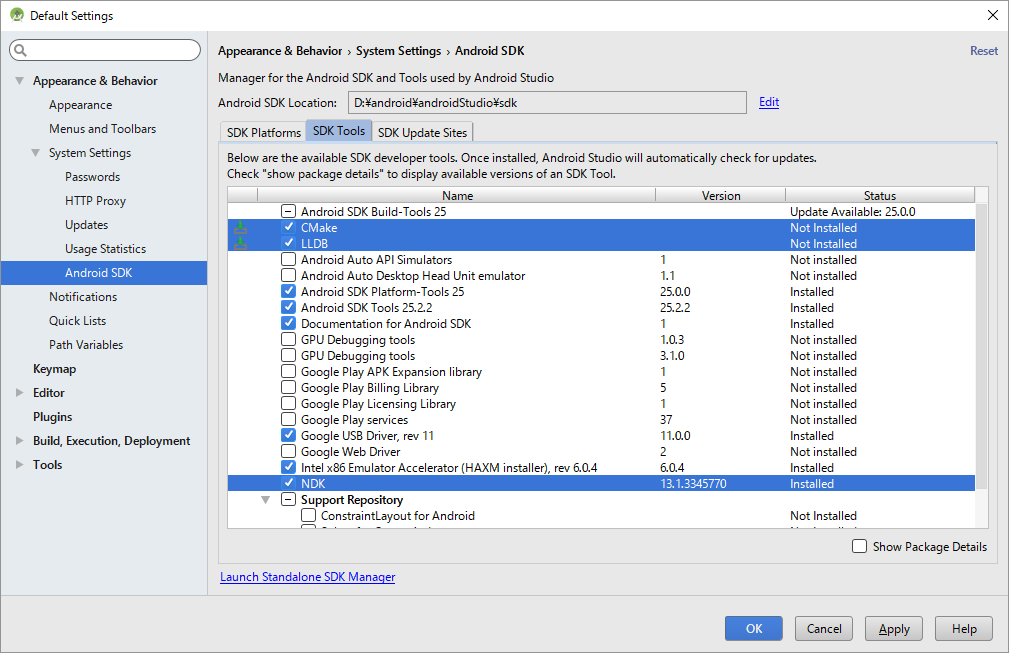
Task: Sort by Name column header
Action: coord(457,196)
